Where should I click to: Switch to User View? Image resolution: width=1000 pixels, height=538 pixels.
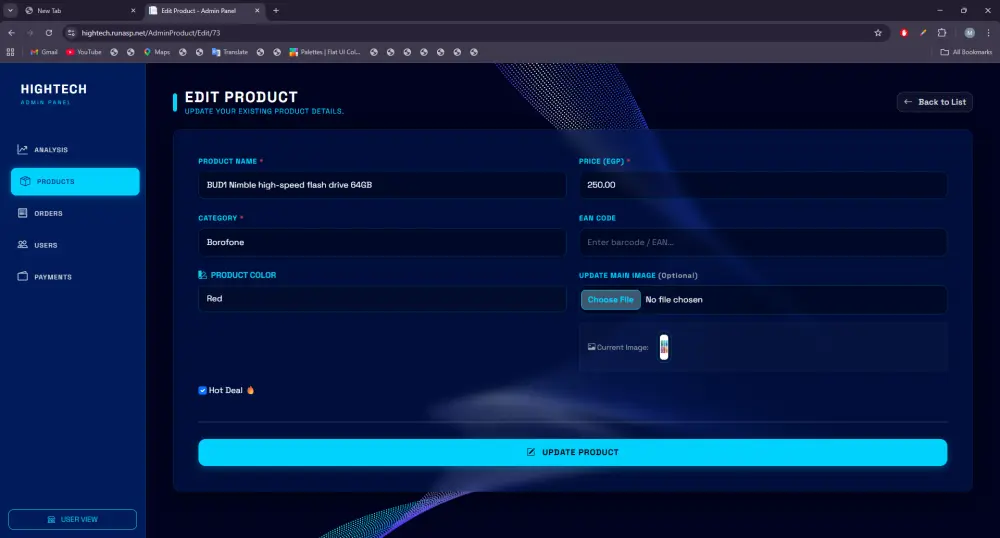[72, 520]
